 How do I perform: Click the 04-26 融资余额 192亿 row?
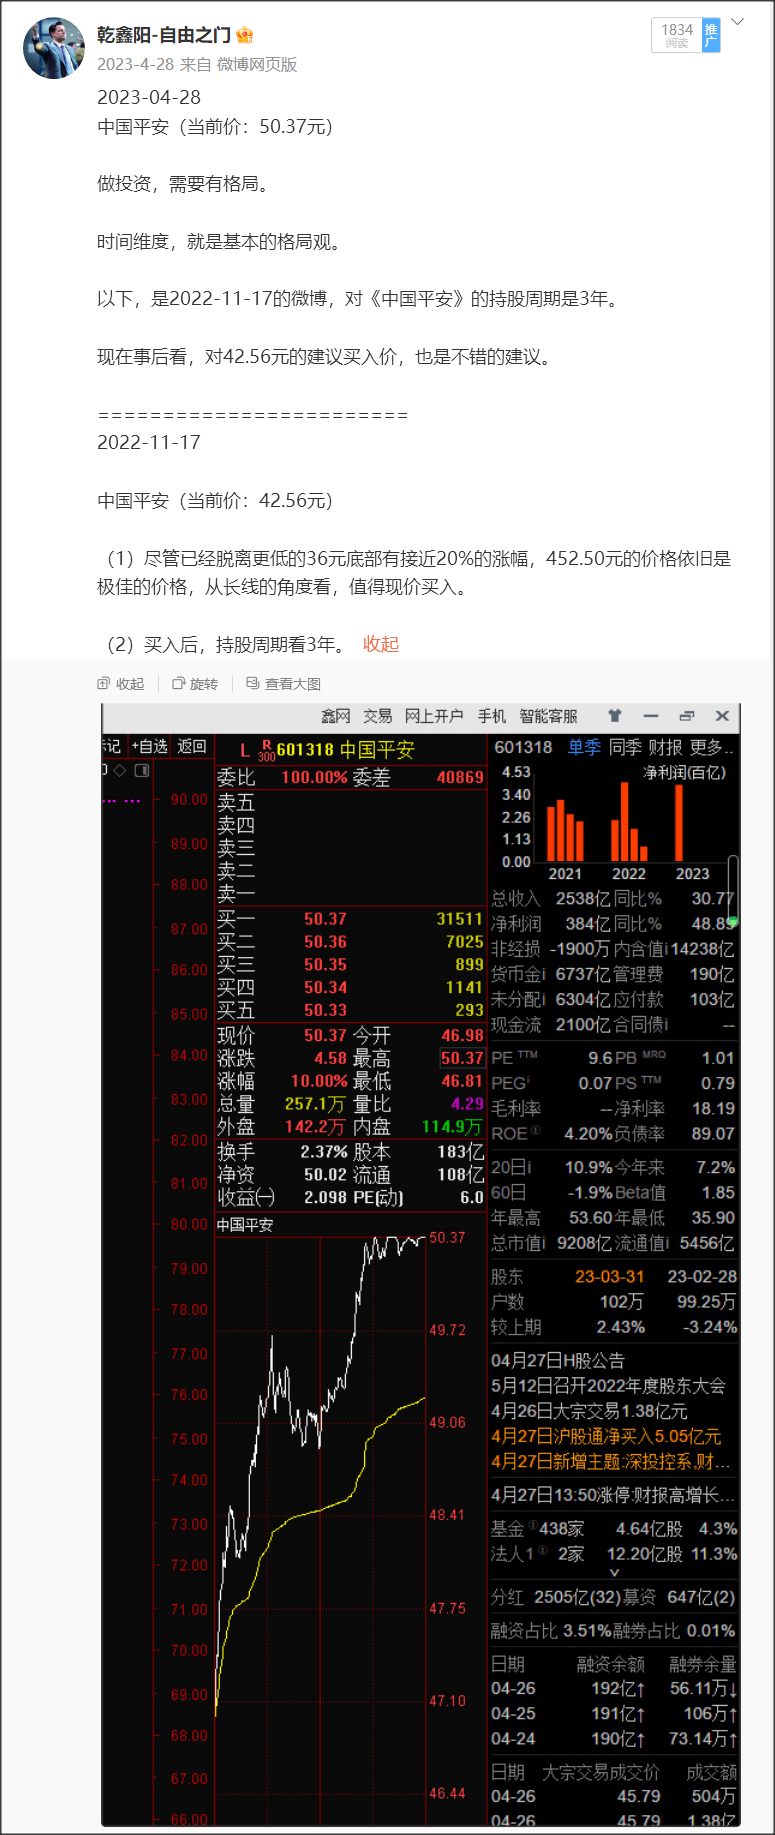(614, 1688)
